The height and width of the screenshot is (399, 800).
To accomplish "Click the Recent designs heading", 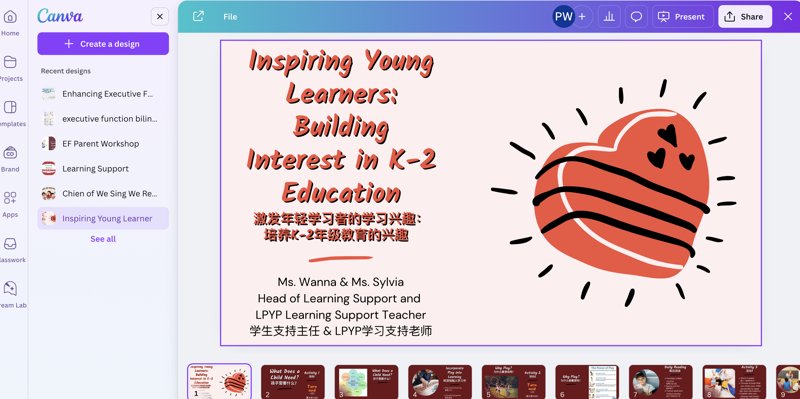I will pos(66,71).
